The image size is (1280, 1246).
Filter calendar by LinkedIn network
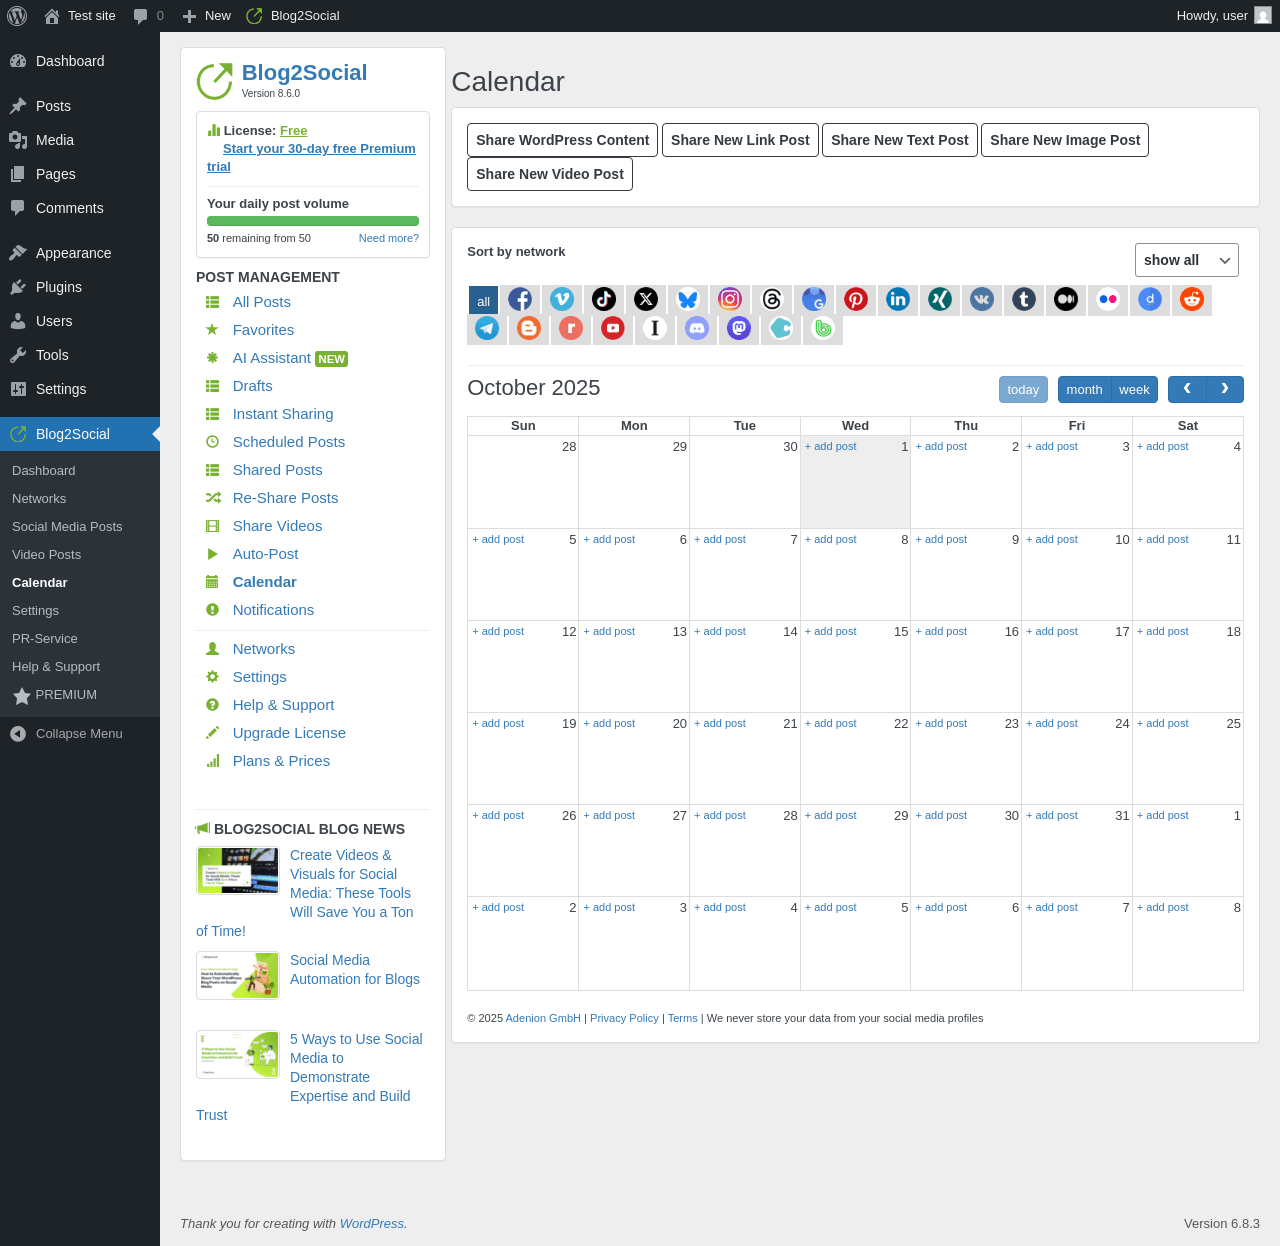pos(898,299)
